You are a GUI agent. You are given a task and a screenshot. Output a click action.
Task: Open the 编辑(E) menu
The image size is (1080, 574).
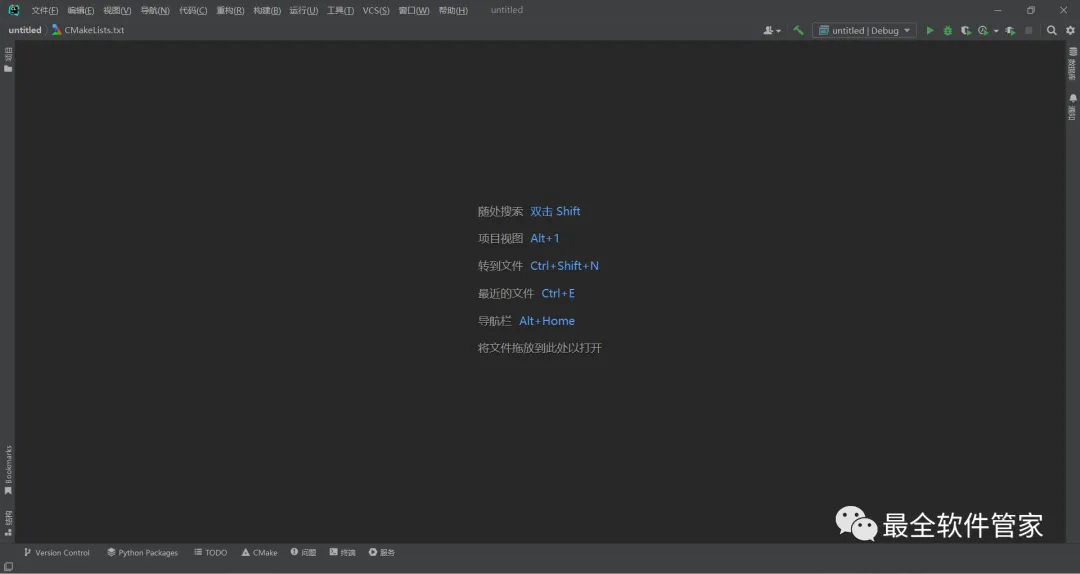[x=81, y=10]
